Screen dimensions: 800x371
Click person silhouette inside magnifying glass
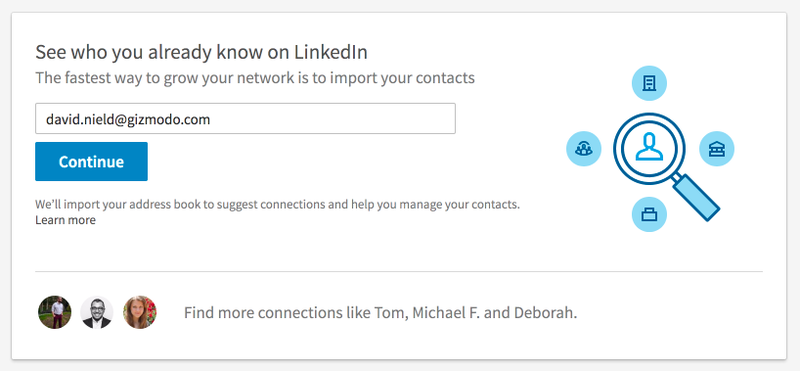coord(649,147)
